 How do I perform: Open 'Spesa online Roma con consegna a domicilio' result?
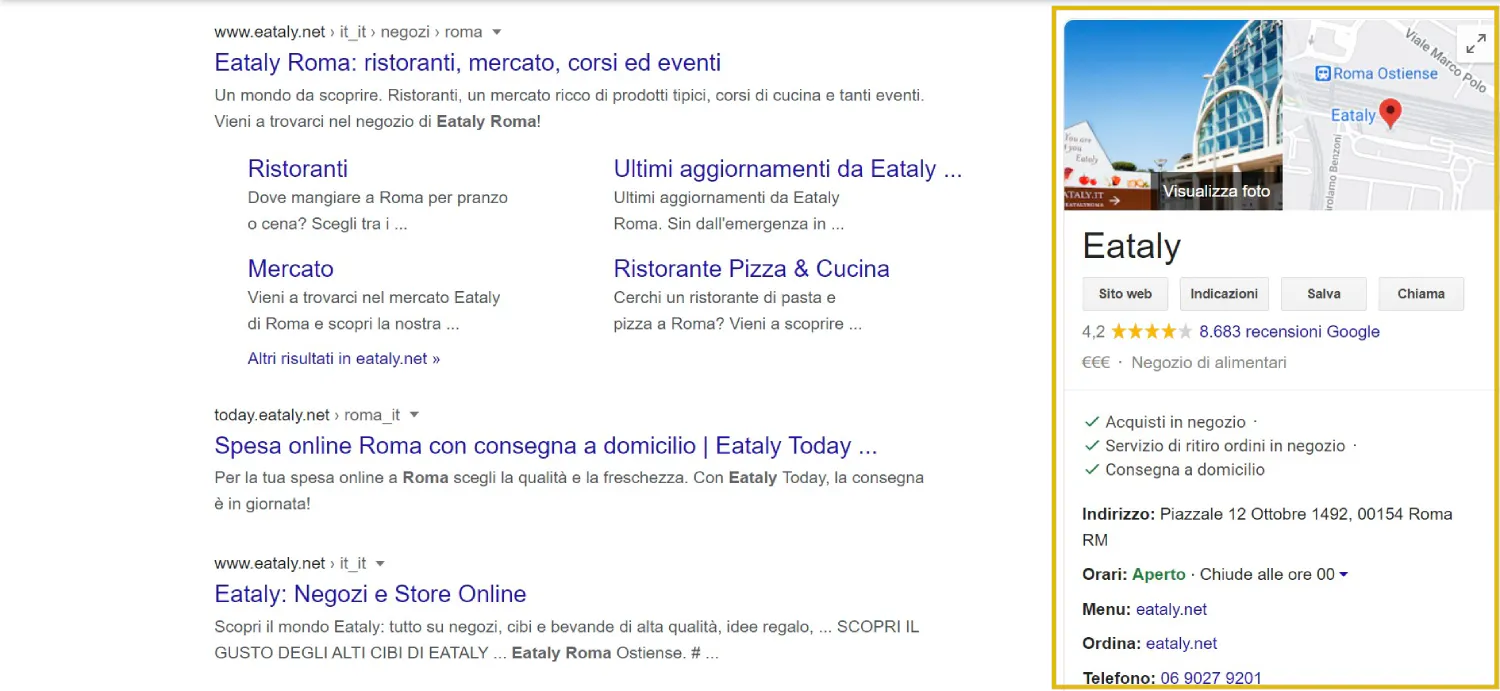pyautogui.click(x=546, y=445)
